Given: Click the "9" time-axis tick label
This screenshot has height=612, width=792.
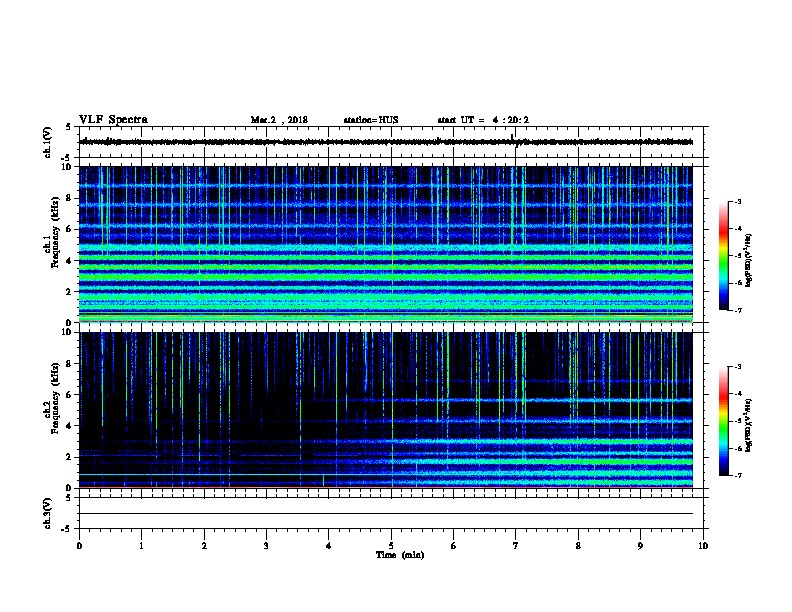Looking at the screenshot, I should pos(640,546).
